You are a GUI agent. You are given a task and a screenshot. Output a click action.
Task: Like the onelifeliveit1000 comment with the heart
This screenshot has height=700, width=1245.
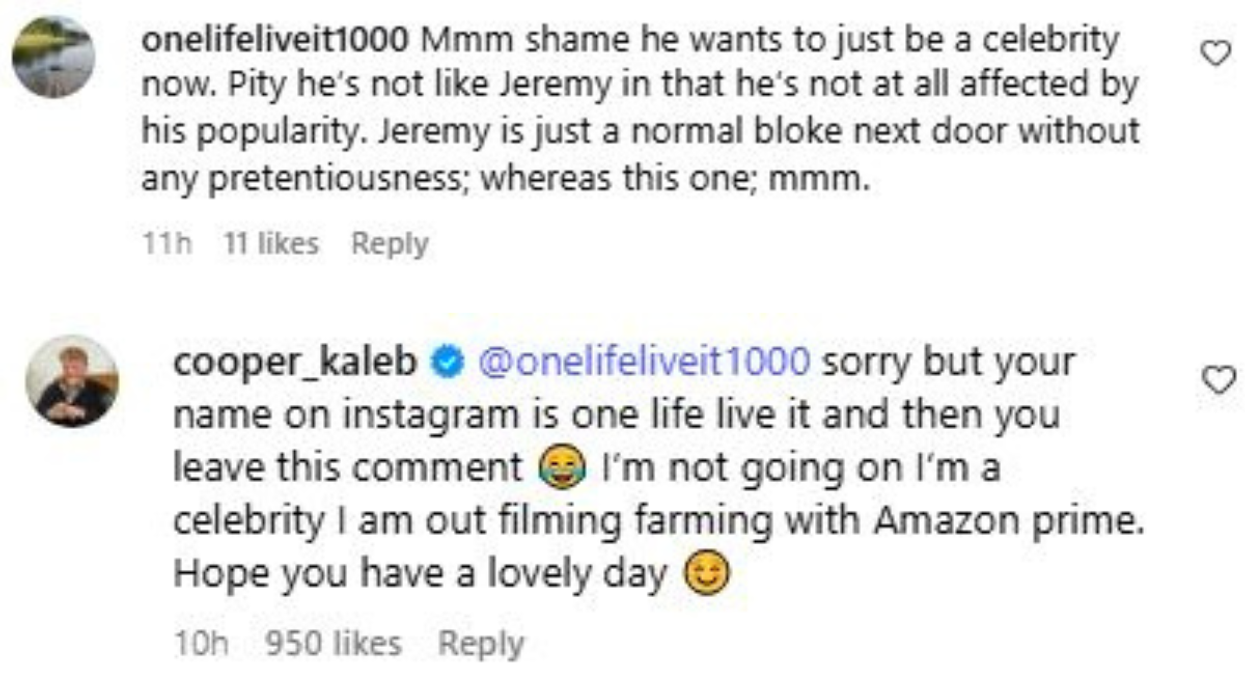(1215, 54)
